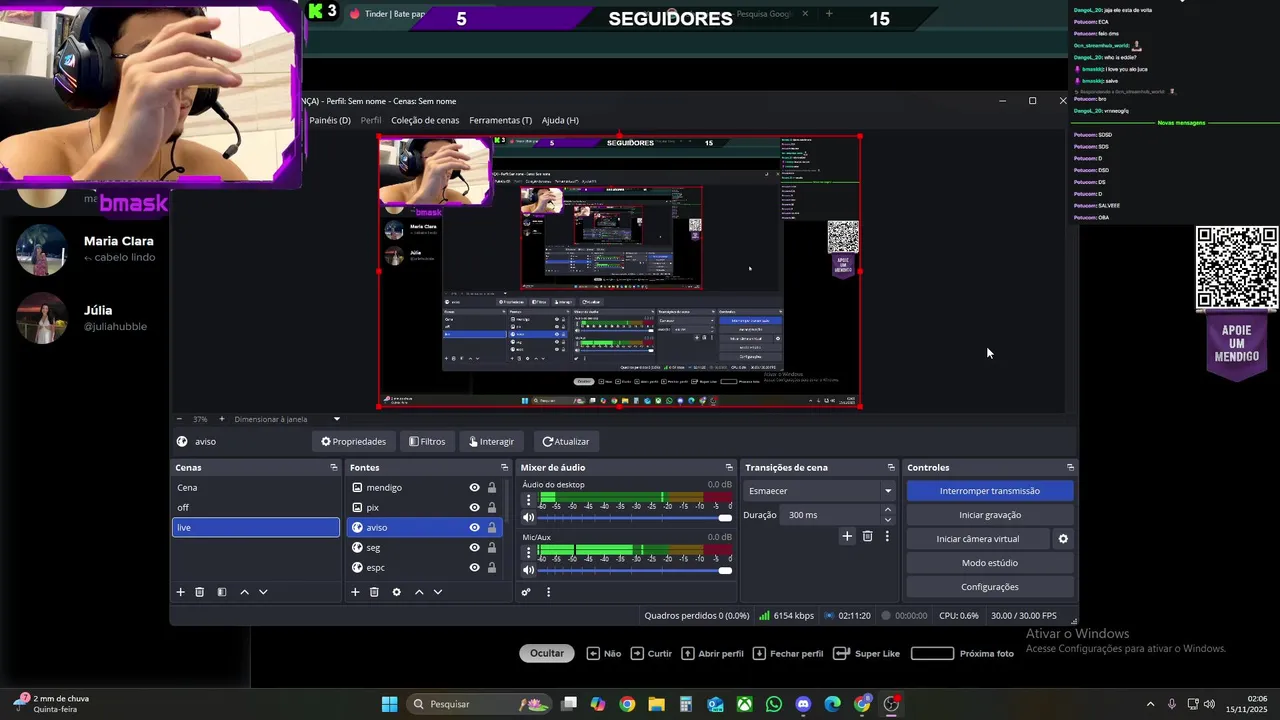The width and height of the screenshot is (1280, 720).
Task: Click the Interagir button
Action: (x=492, y=441)
